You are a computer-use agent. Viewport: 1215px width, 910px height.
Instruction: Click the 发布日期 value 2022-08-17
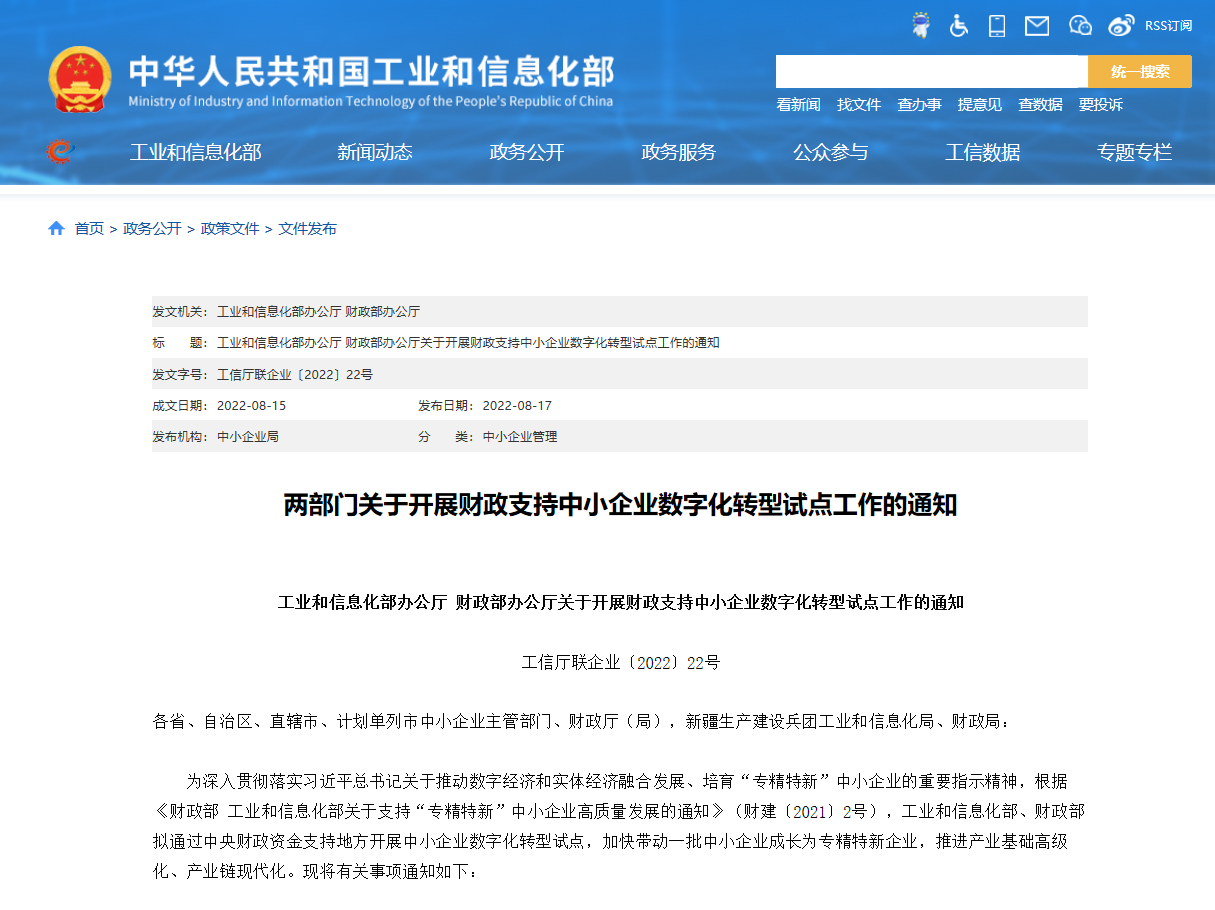pyautogui.click(x=517, y=405)
